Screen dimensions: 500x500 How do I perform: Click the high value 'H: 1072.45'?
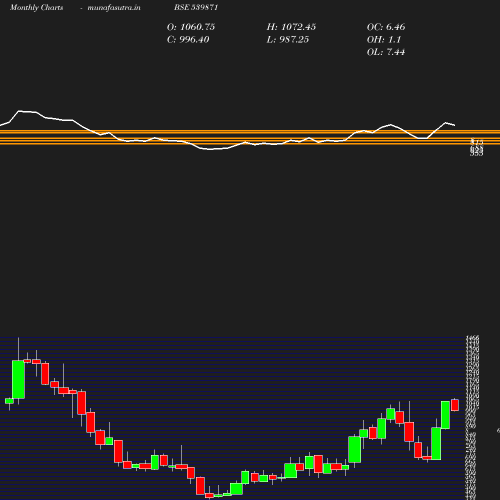291,27
